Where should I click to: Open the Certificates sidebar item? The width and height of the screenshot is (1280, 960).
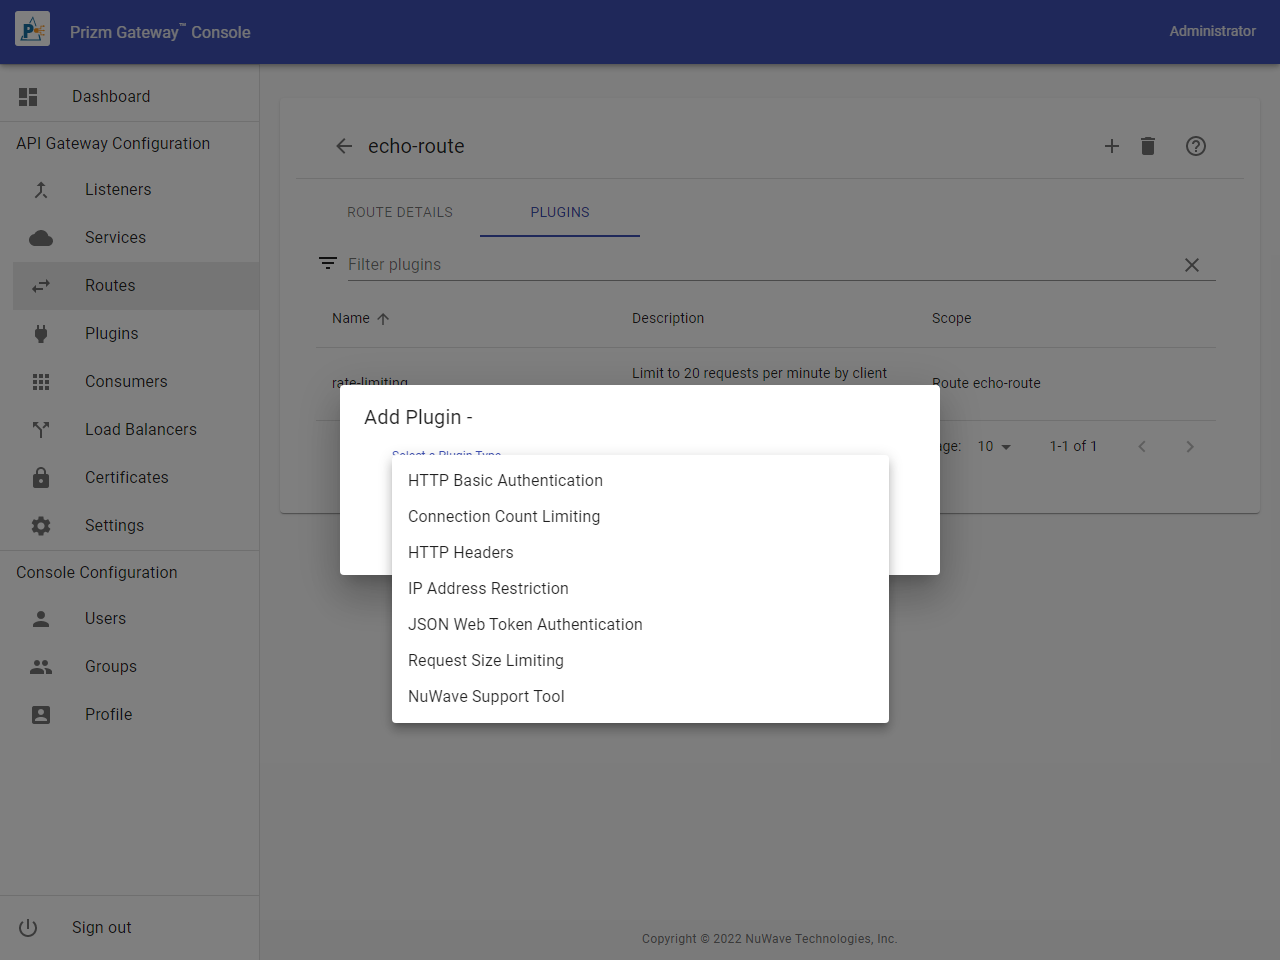click(x=126, y=478)
